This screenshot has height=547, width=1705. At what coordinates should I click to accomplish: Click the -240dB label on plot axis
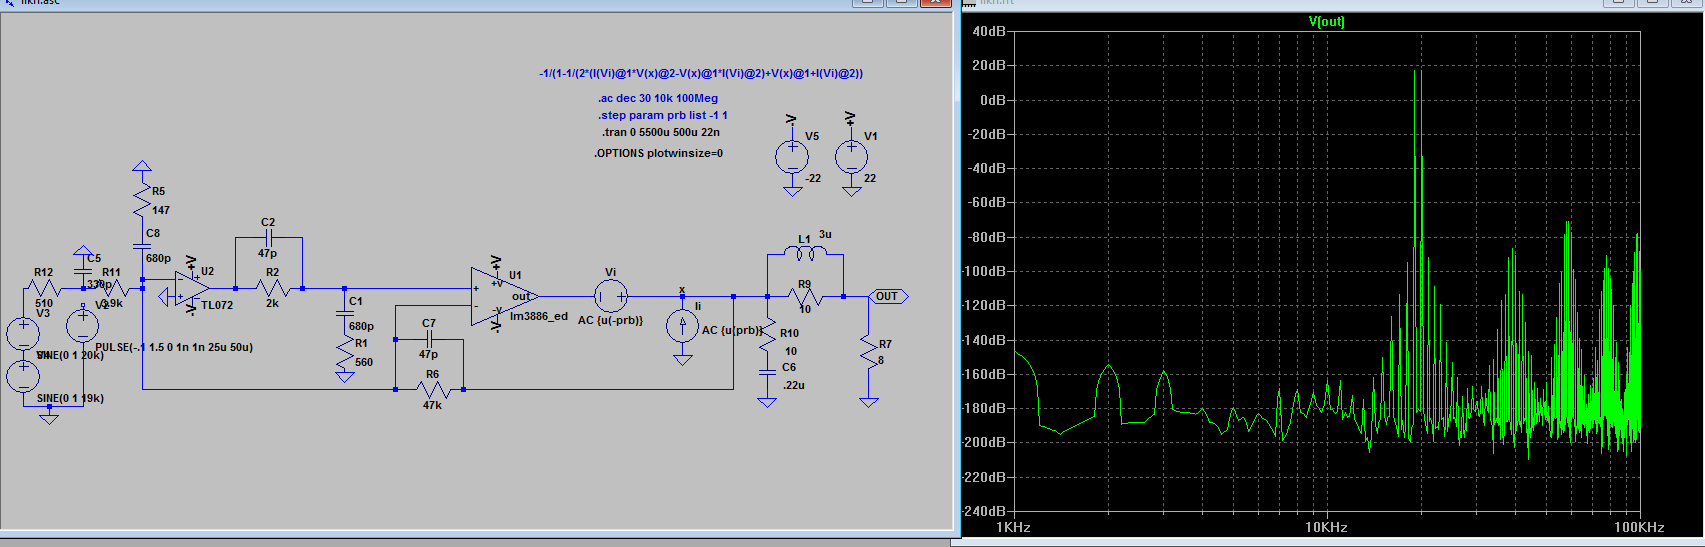pyautogui.click(x=985, y=511)
